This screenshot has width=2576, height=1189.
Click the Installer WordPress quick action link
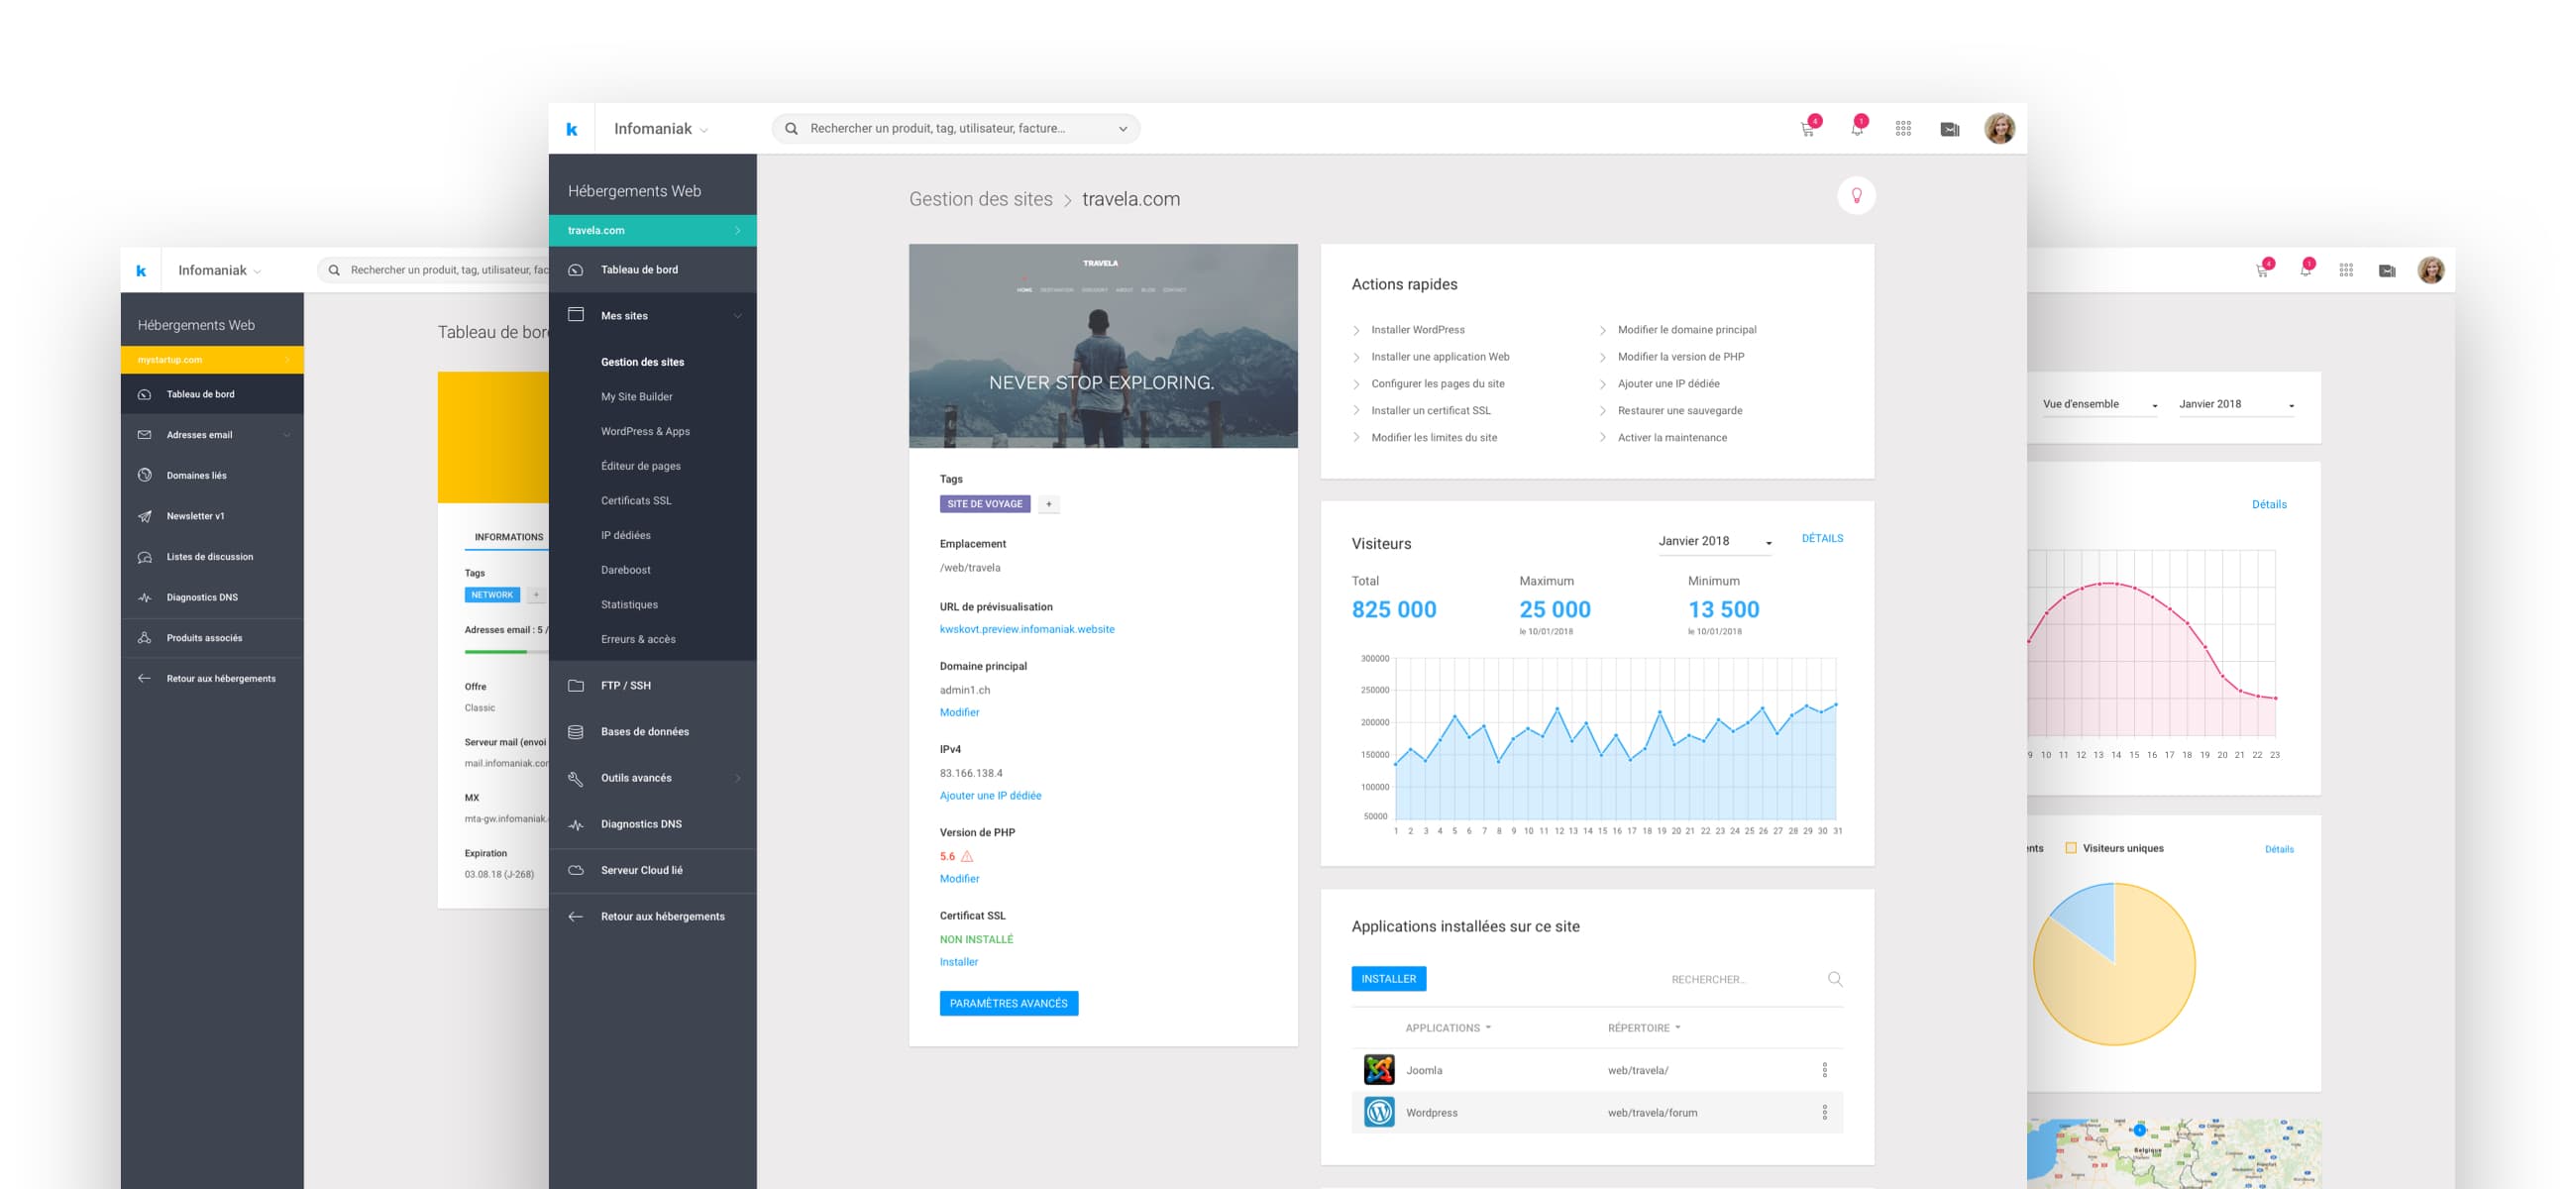(x=1417, y=330)
